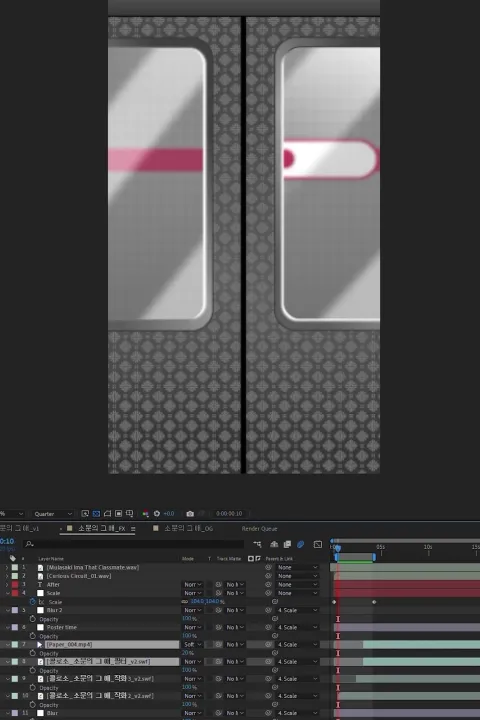Click the 0:00:00:10 preview timecode

click(229, 513)
